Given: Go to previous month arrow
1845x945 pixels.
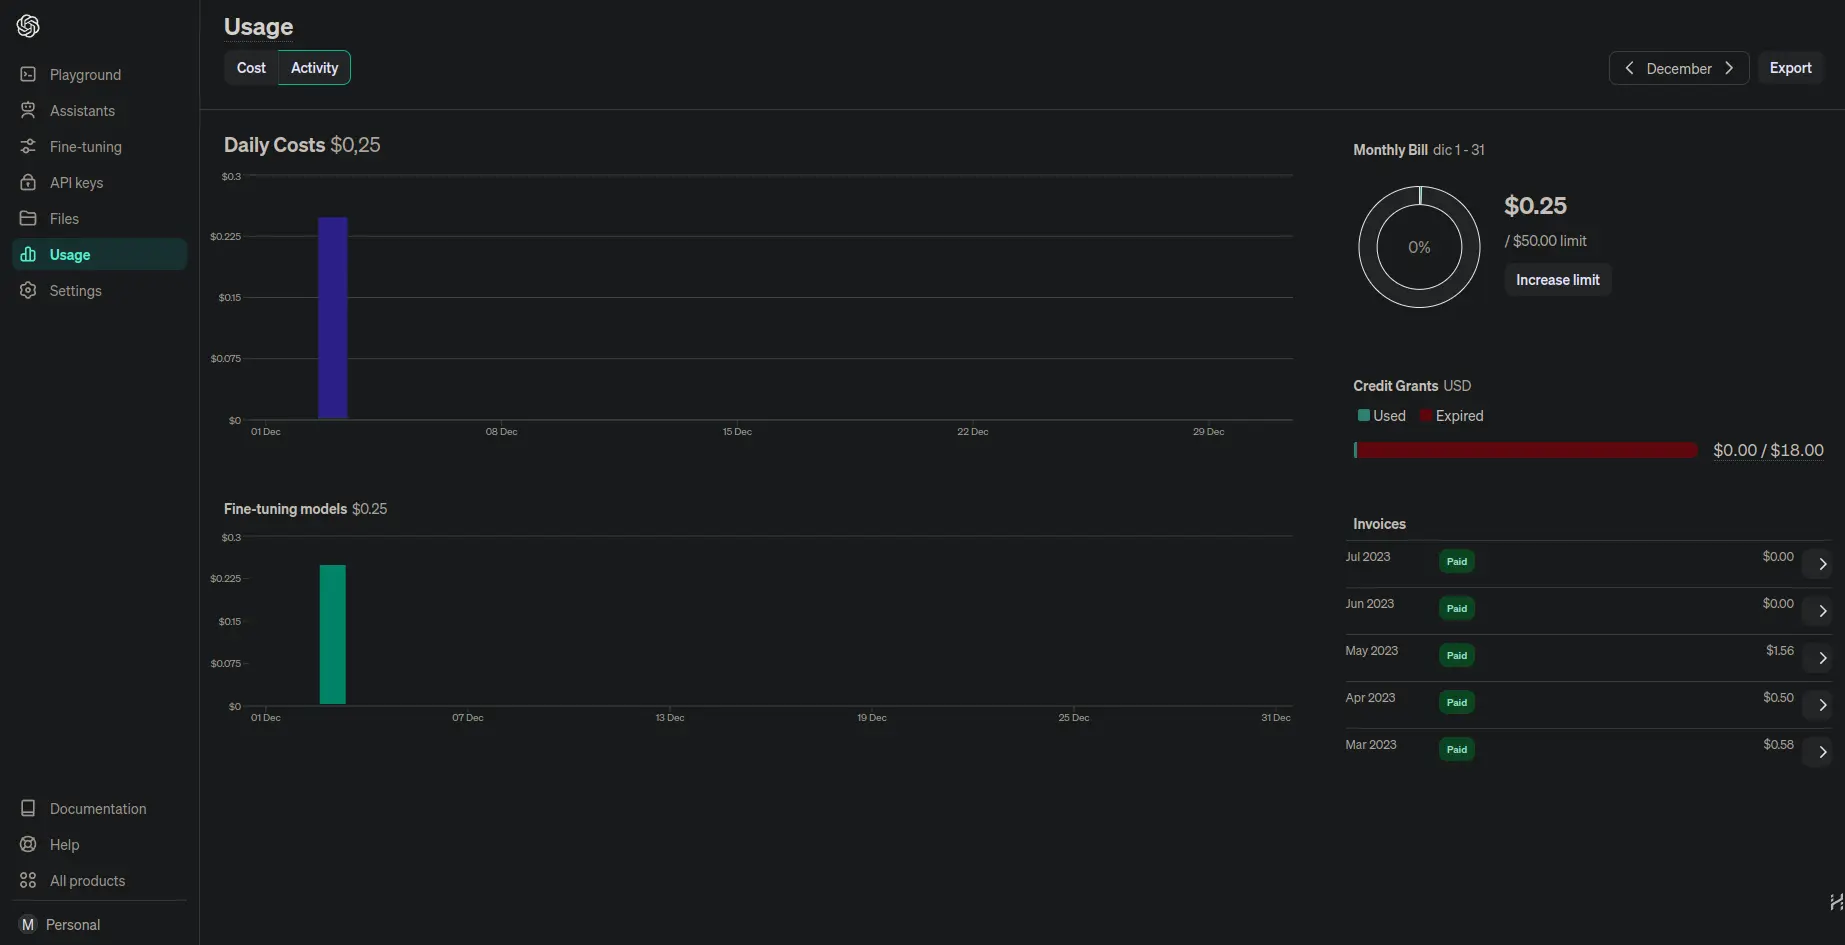Looking at the screenshot, I should (x=1629, y=68).
